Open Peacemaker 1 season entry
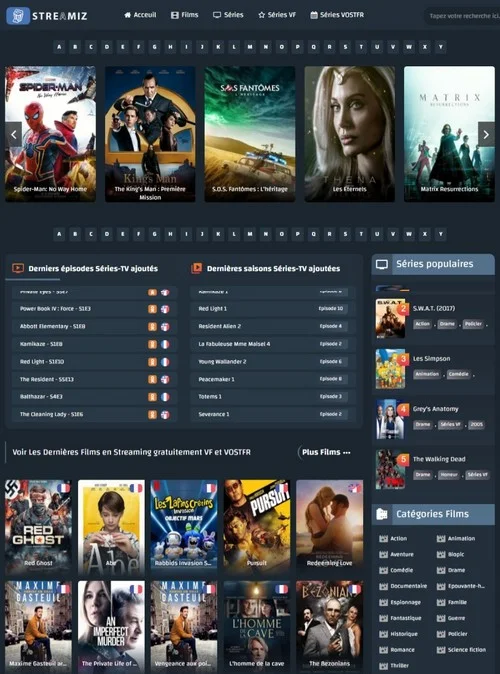 tap(273, 379)
